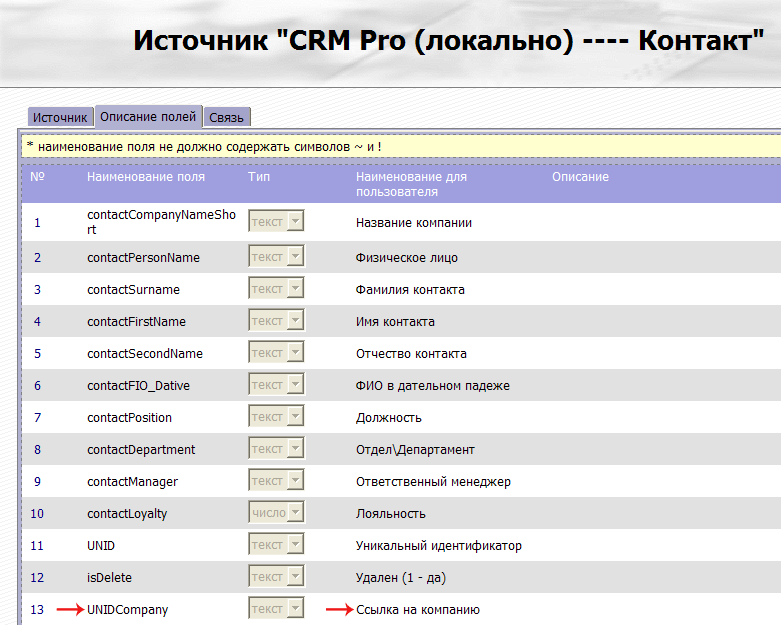
Task: Click the Тип column header
Action: click(259, 177)
